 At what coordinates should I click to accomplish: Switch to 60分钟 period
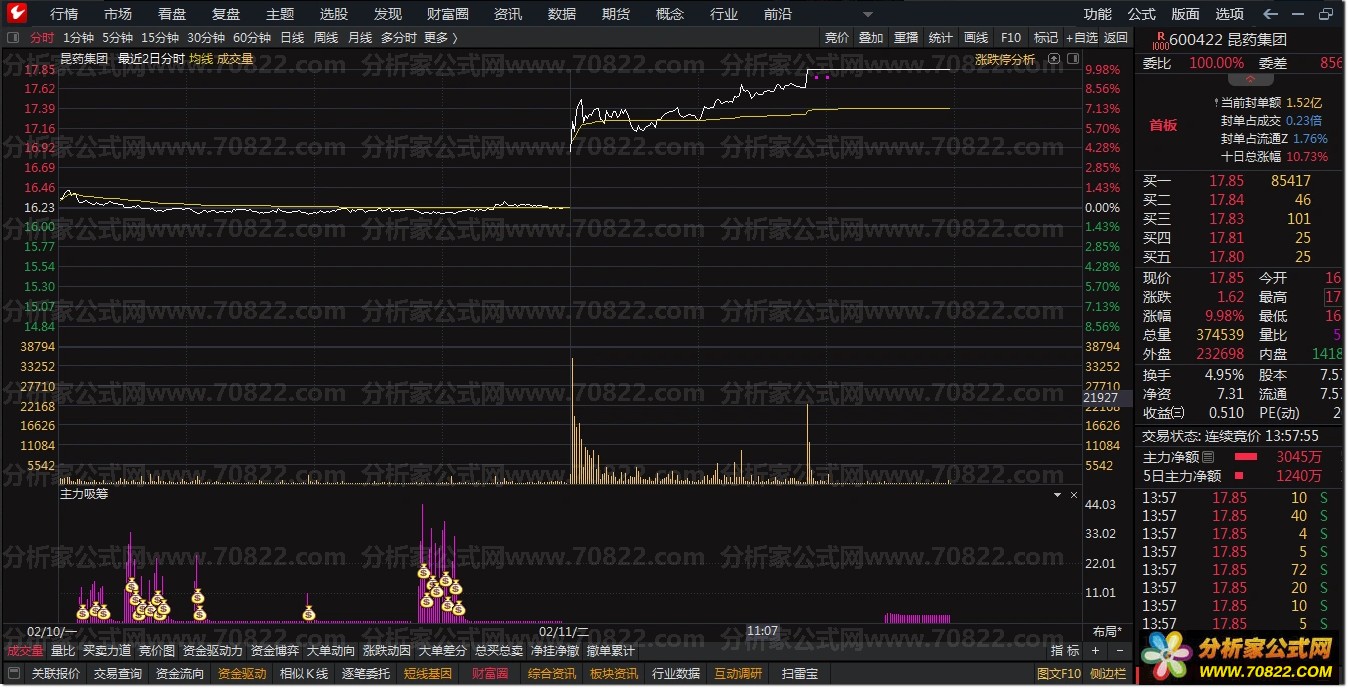point(252,37)
